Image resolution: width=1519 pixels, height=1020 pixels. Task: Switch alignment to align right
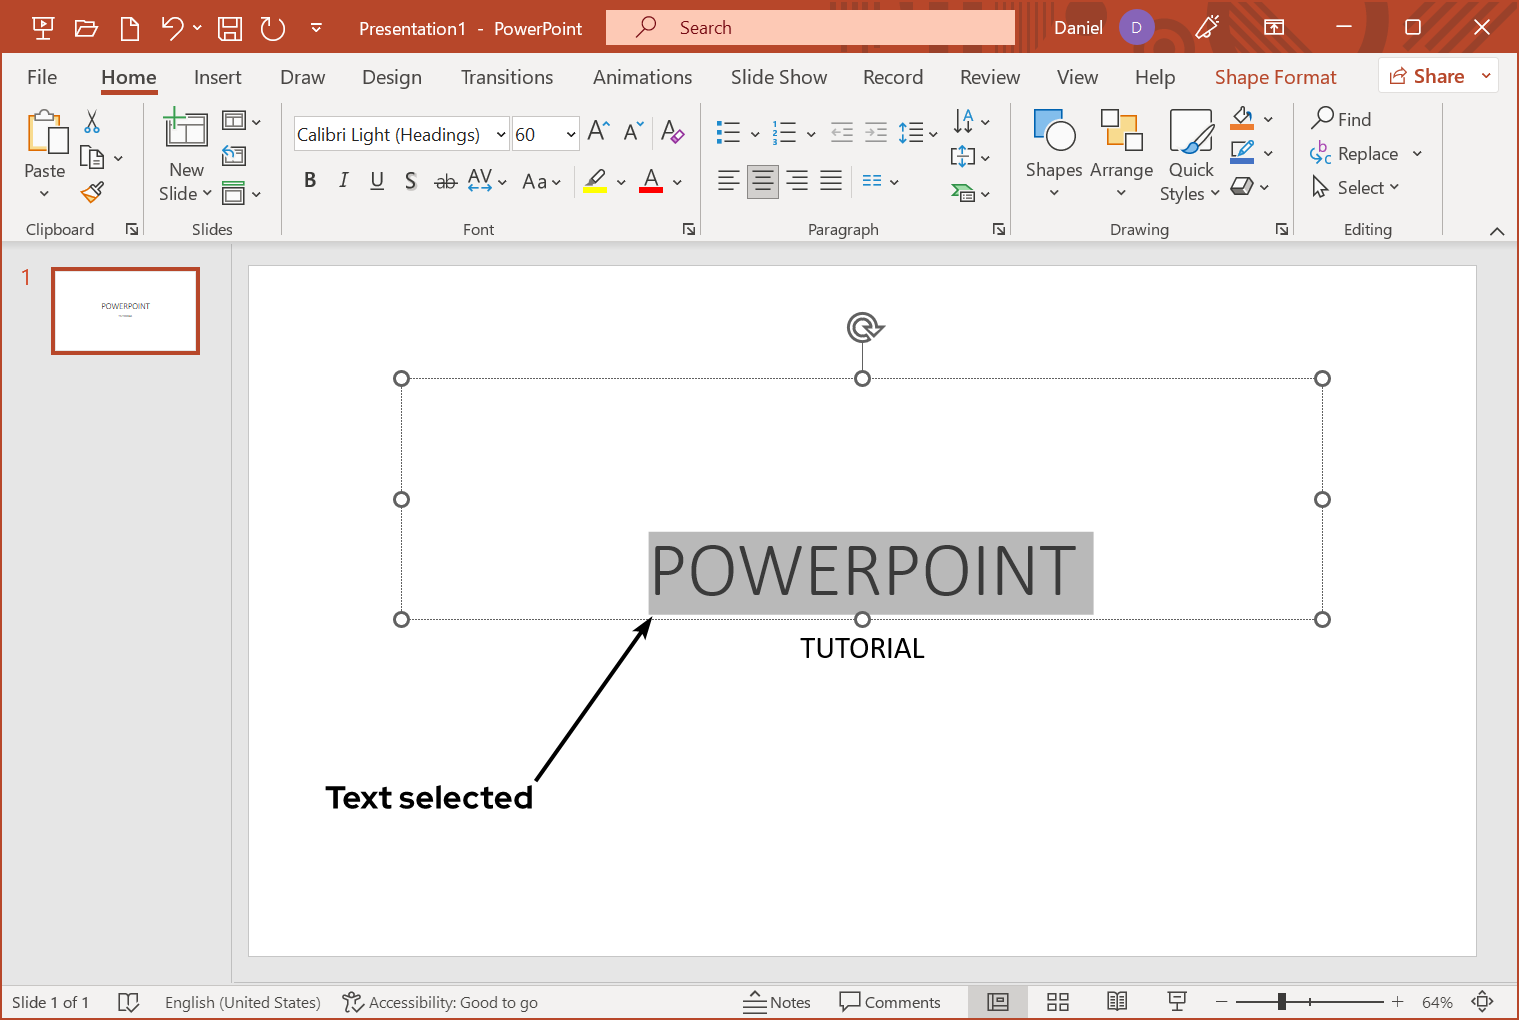coord(796,180)
